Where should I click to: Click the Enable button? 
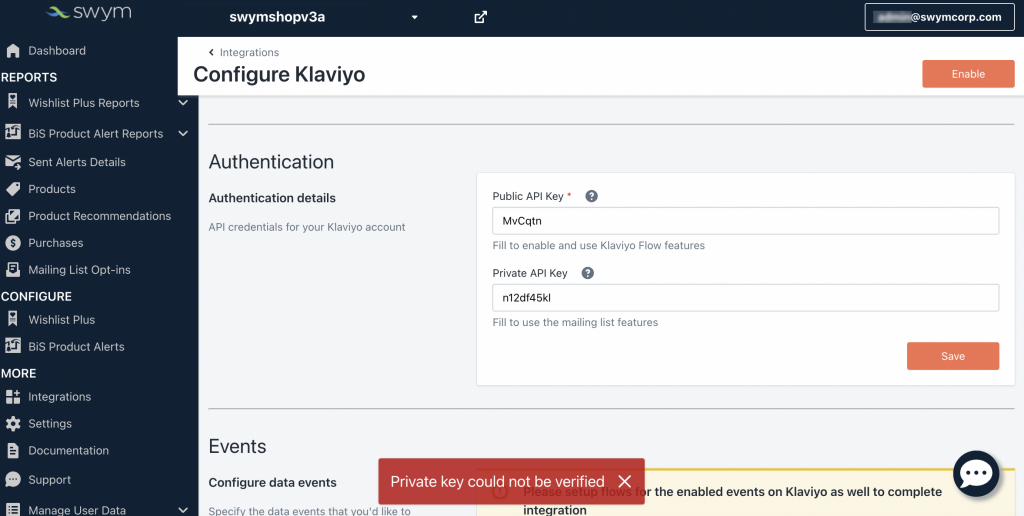click(x=968, y=74)
